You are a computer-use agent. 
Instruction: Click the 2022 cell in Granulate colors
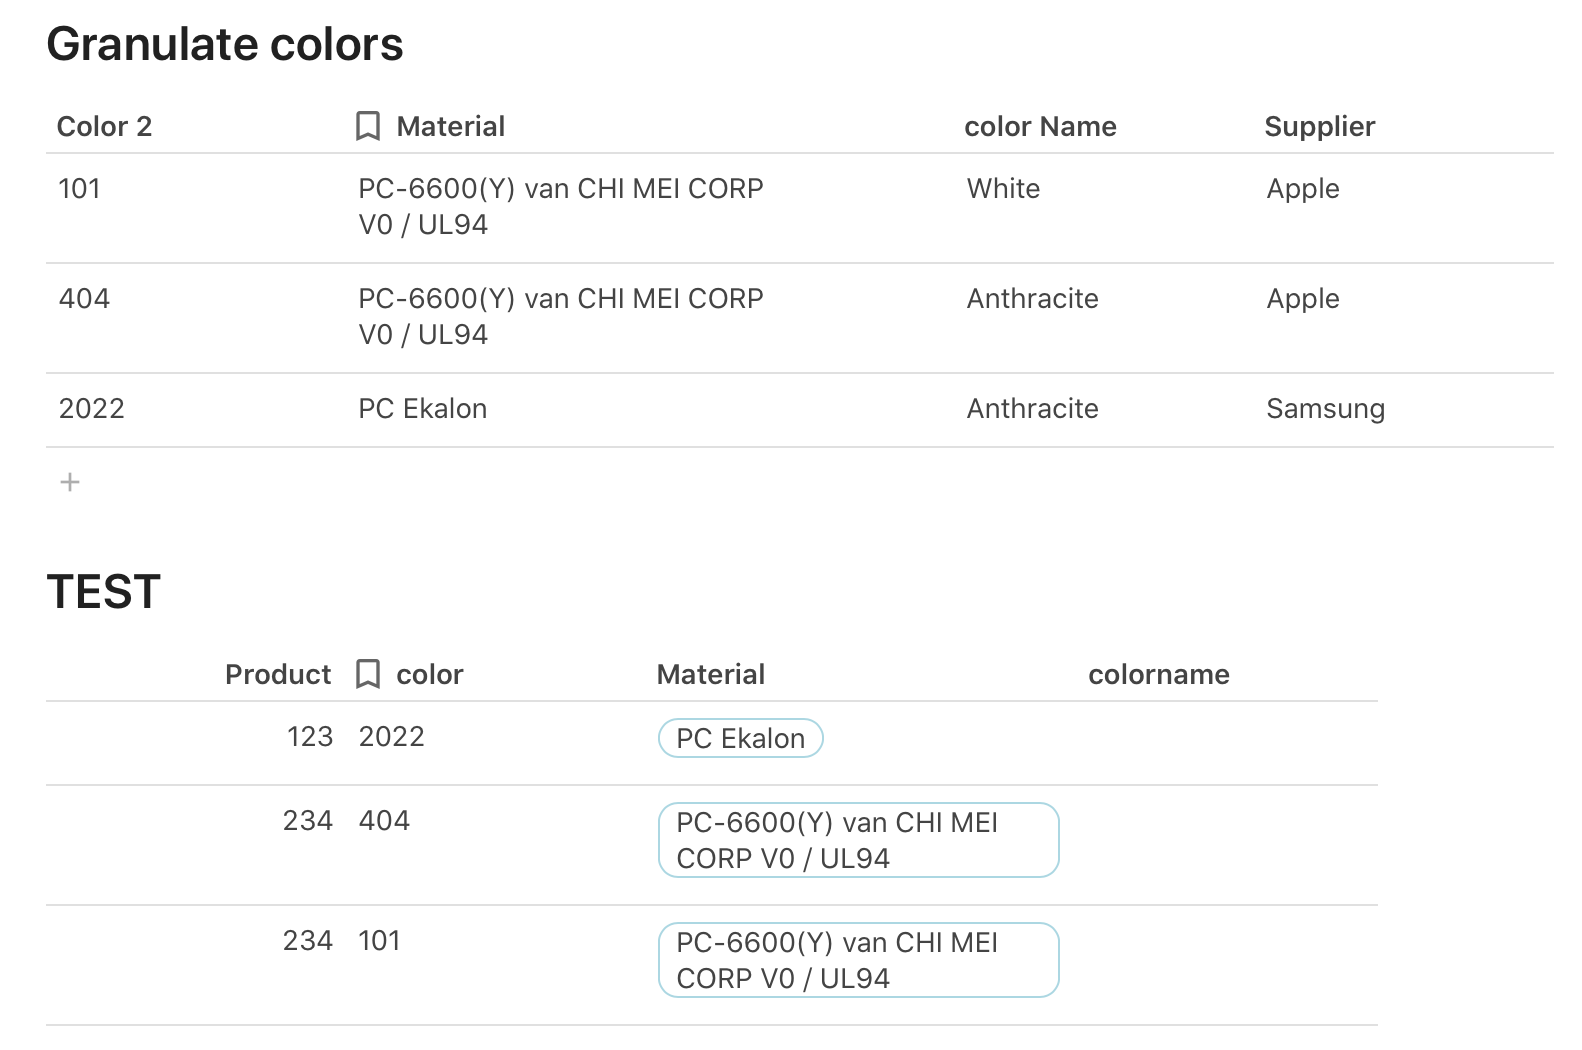coord(92,409)
